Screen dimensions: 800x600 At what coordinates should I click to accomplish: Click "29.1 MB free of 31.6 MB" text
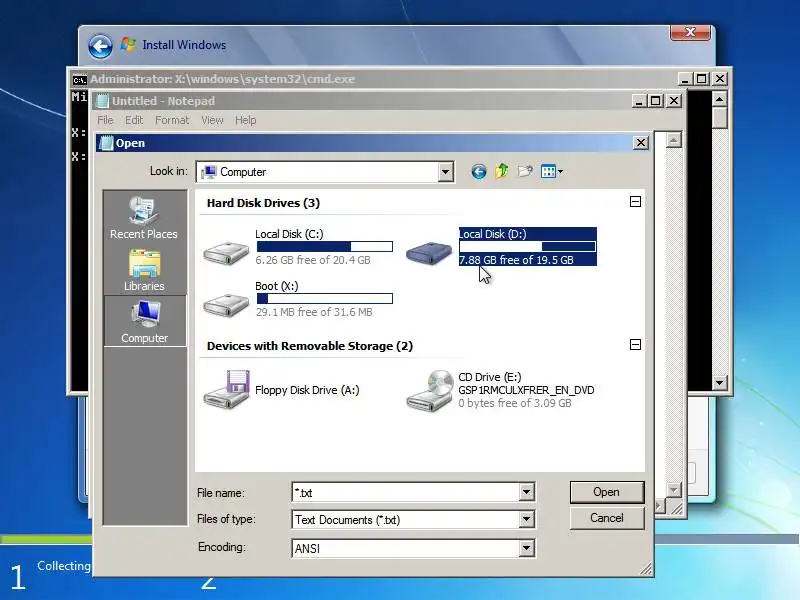click(x=314, y=312)
